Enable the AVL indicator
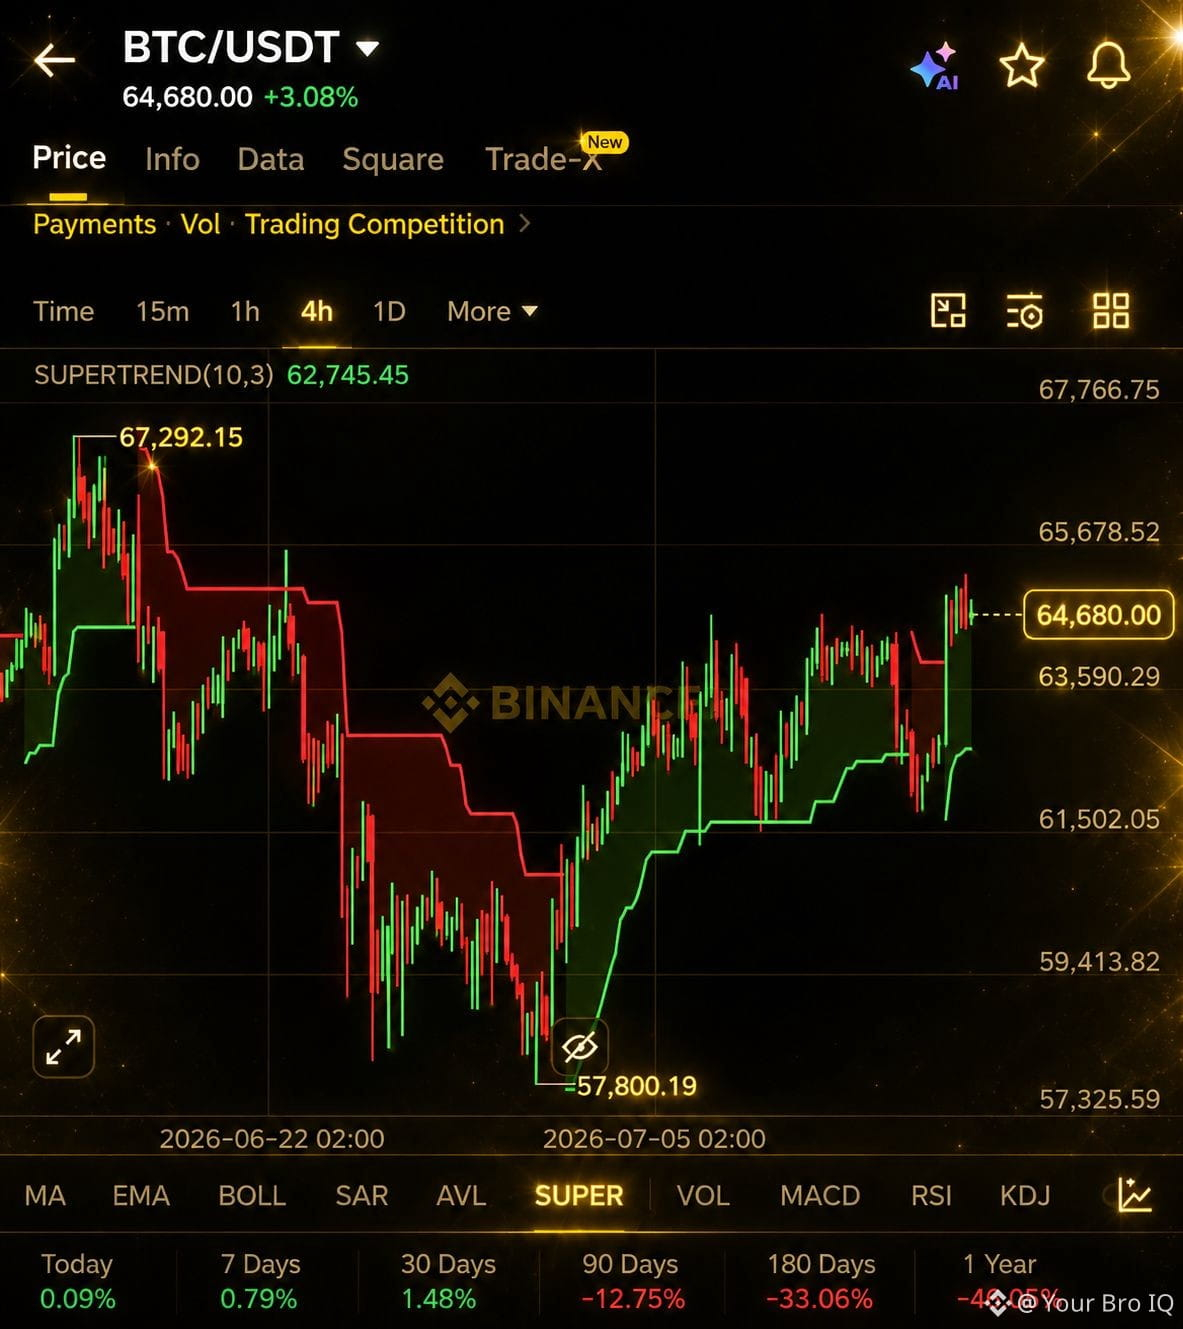Viewport: 1183px width, 1329px height. click(x=461, y=1196)
